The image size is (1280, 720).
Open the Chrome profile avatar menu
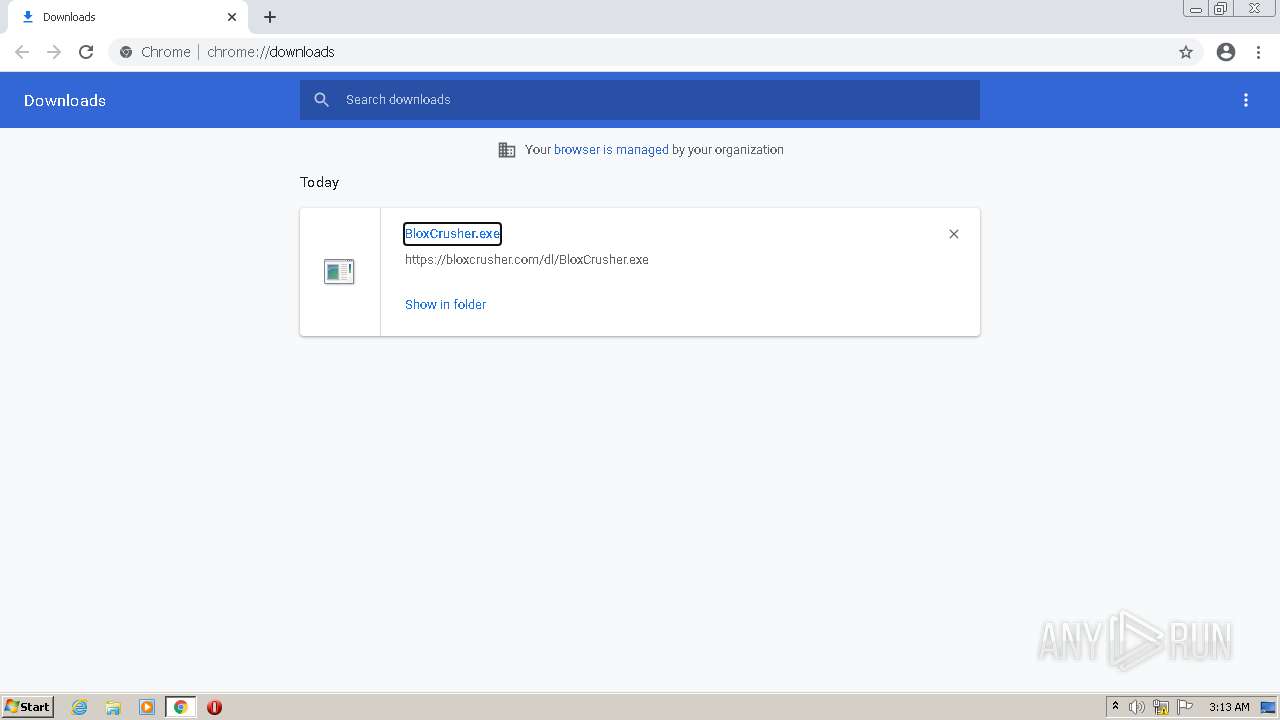coord(1226,52)
